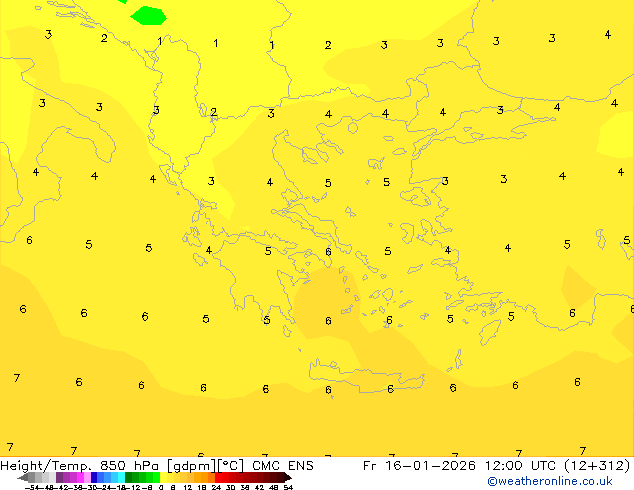Viewport: 634px width, 490px height.
Task: Click the '[gdpm]' unit label
Action: [192, 466]
